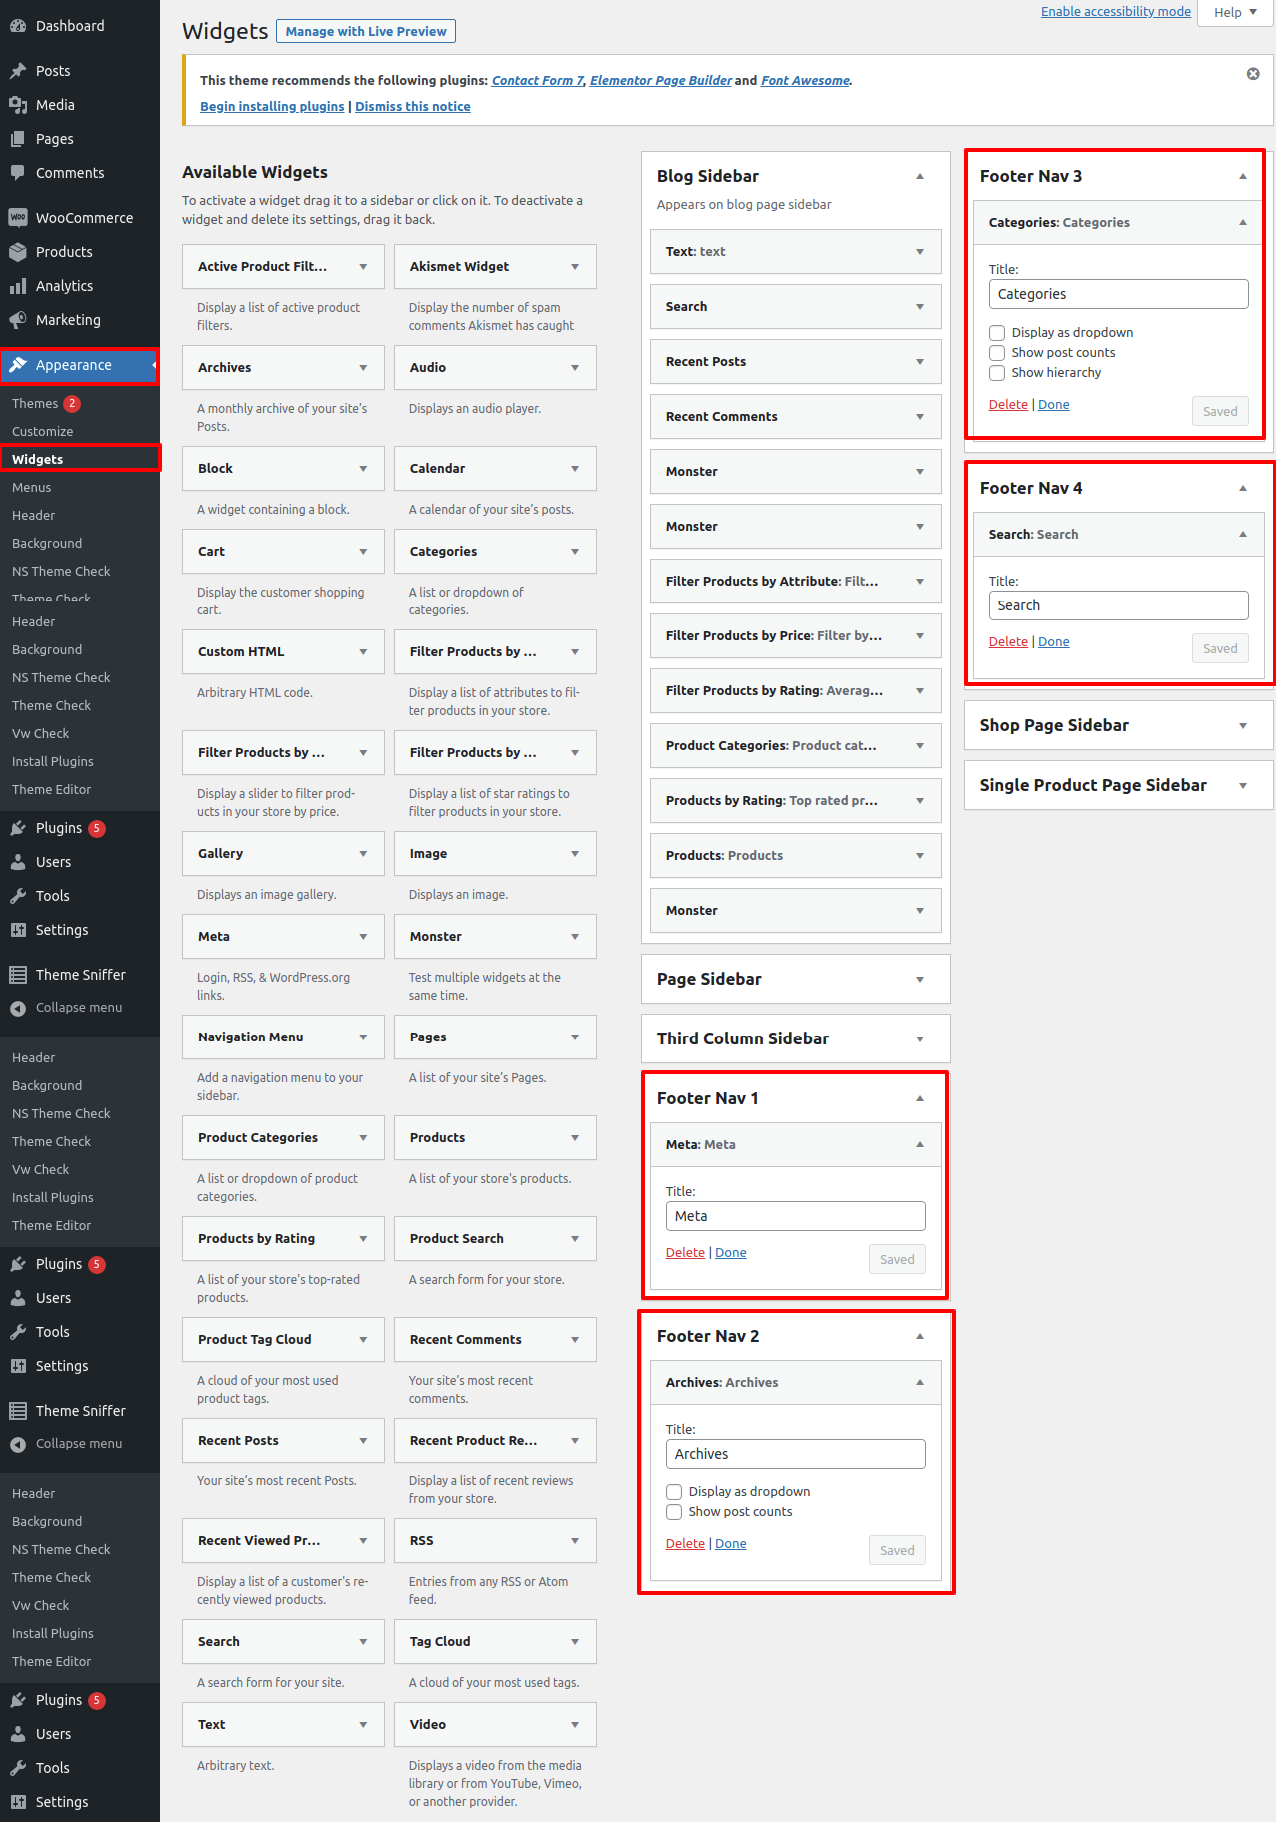Screen dimensions: 1276x1822
Task: Expand the Page Sidebar section
Action: point(920,980)
